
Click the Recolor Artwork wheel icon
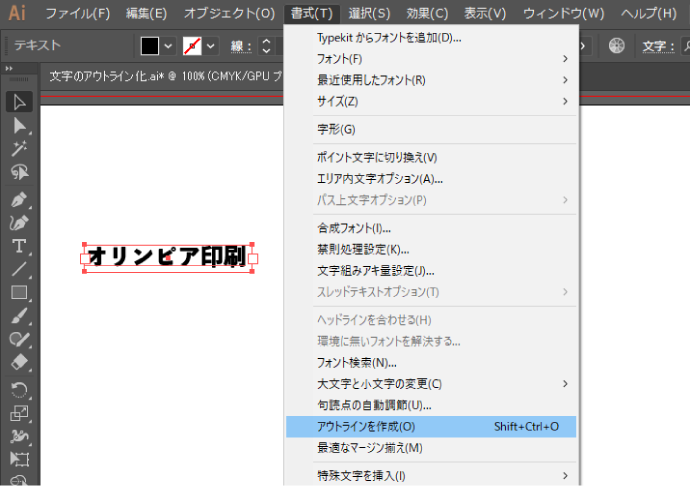pyautogui.click(x=617, y=45)
